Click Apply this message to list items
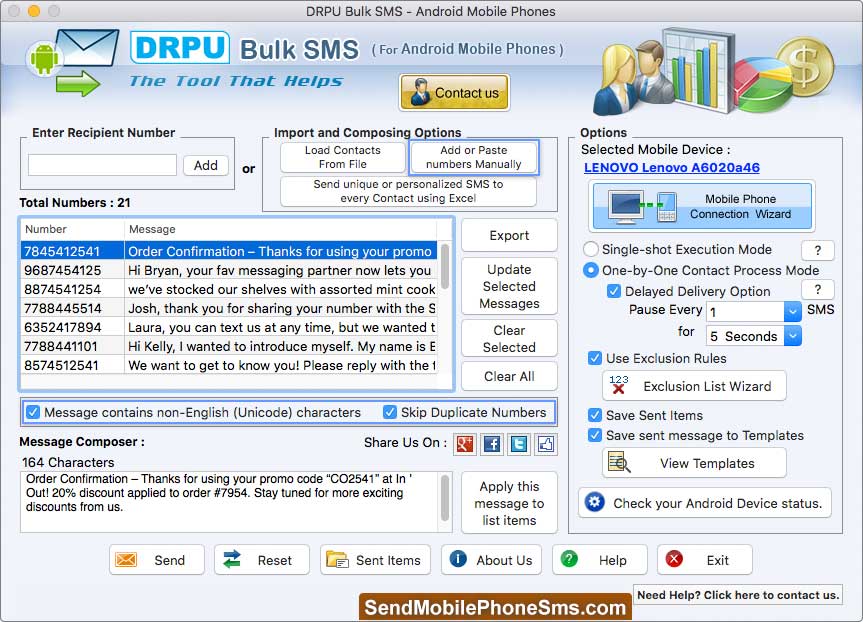 (509, 503)
